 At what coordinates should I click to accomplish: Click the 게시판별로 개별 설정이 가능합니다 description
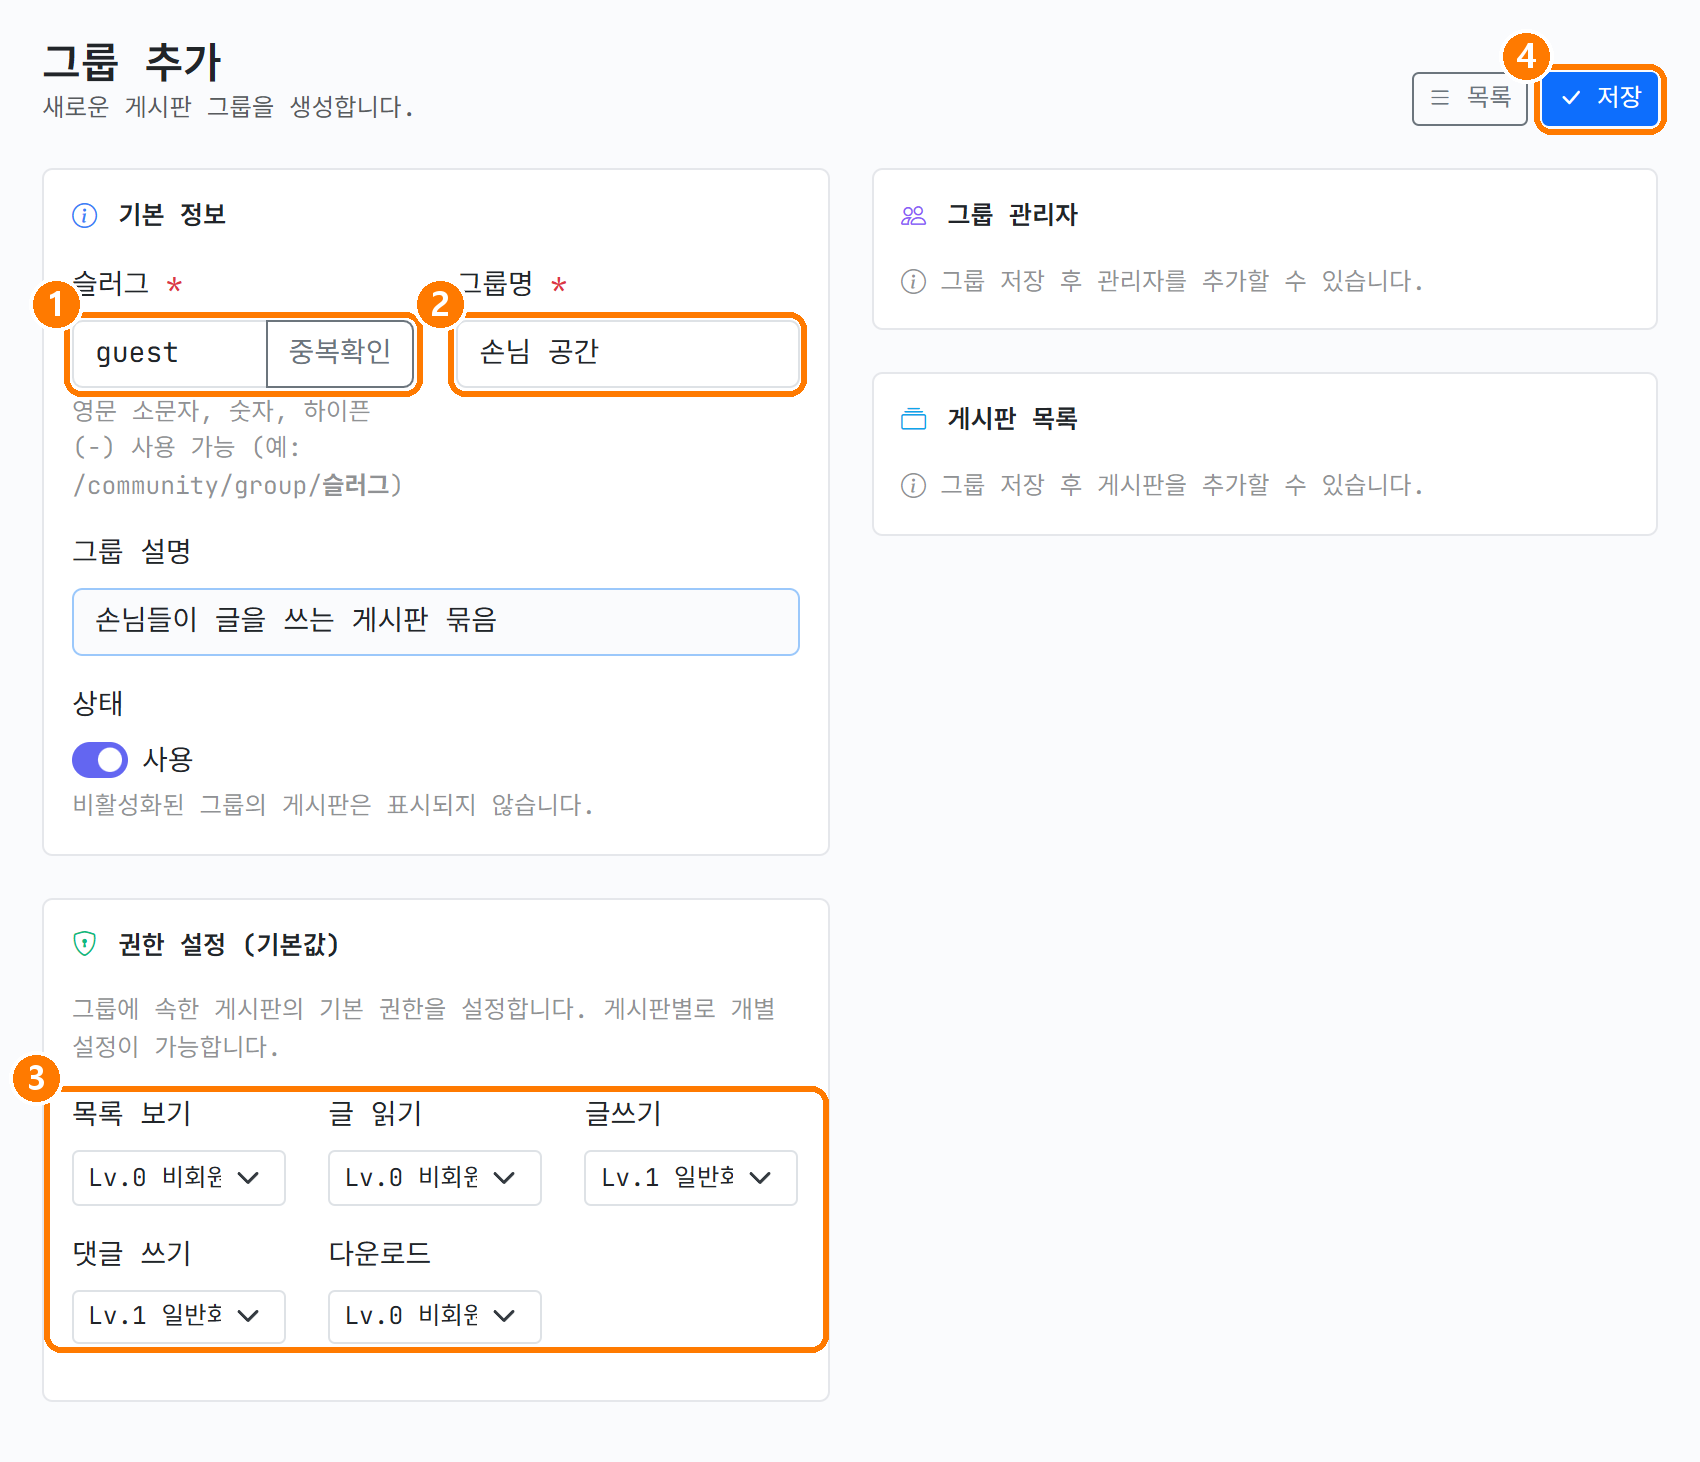[x=424, y=1028]
